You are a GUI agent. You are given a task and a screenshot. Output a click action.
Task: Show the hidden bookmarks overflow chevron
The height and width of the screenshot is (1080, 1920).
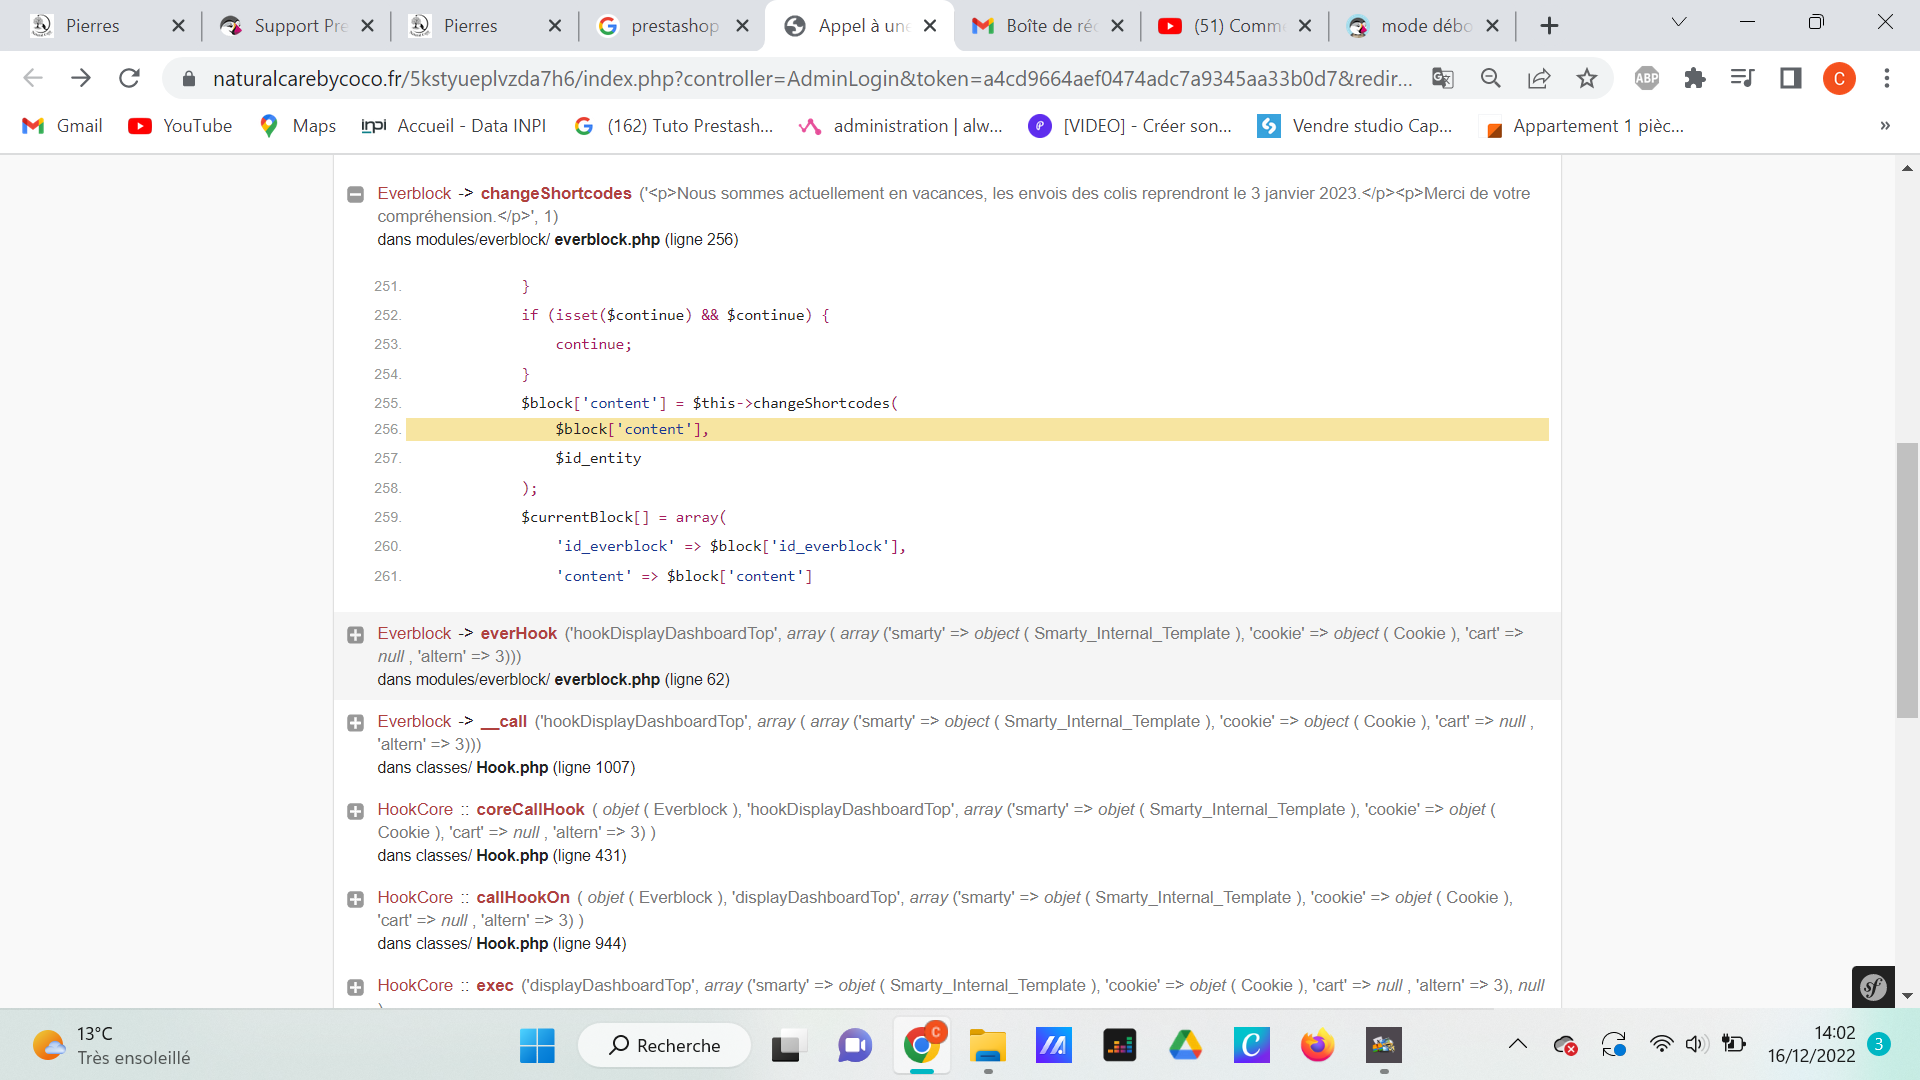coord(1884,126)
